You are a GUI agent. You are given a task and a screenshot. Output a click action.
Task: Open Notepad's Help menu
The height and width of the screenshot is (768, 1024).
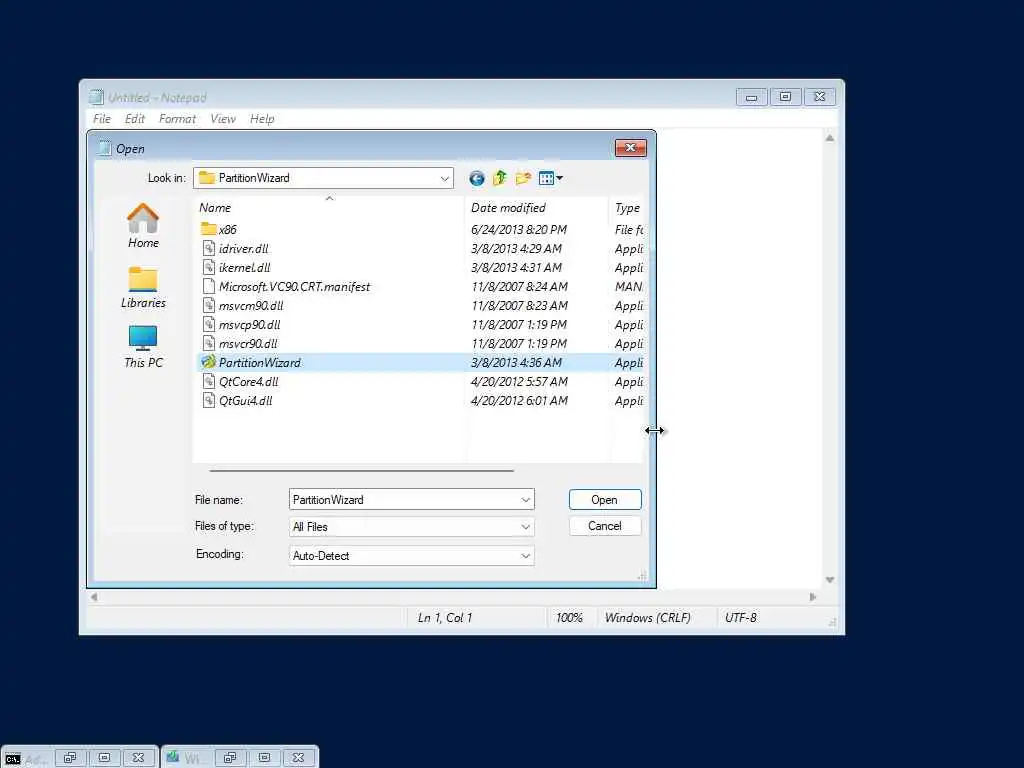click(262, 119)
